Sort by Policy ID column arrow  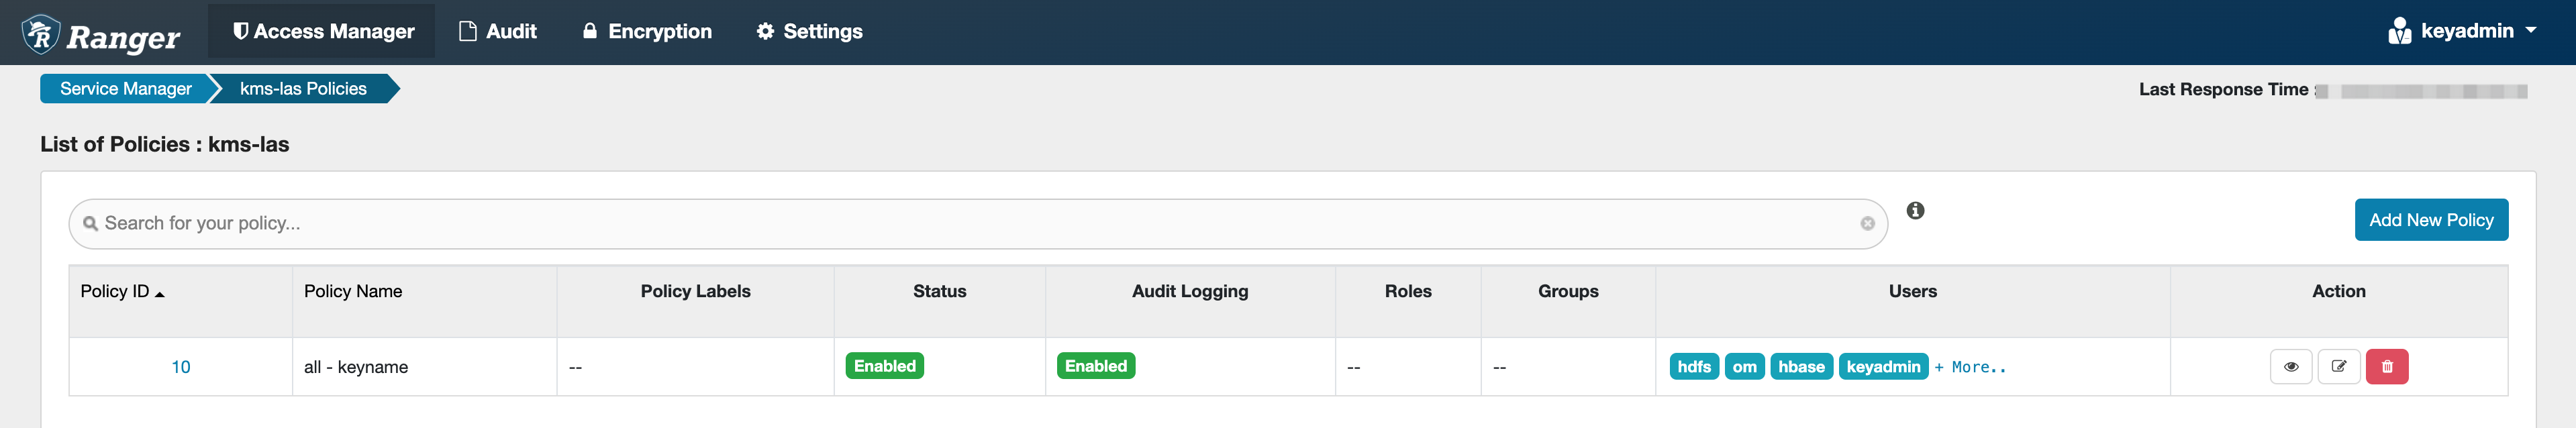point(160,294)
